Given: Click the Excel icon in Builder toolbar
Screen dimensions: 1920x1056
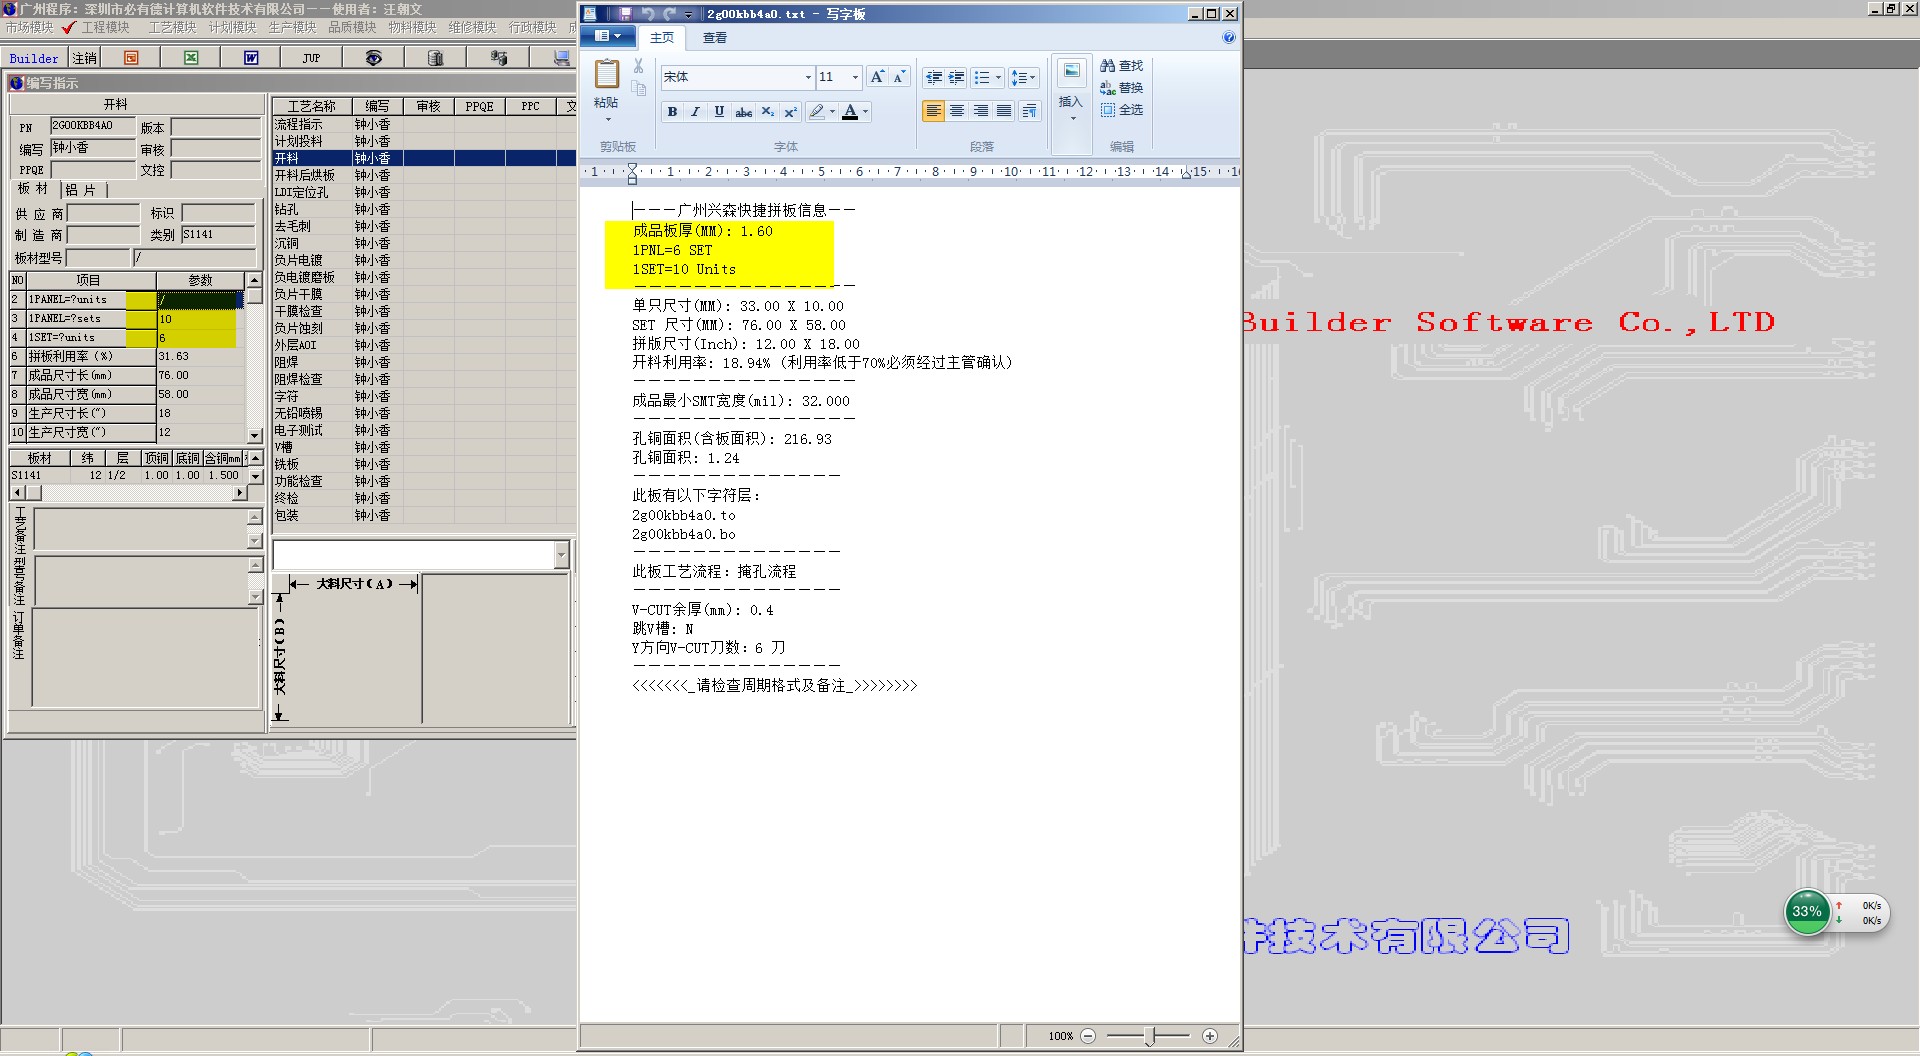Looking at the screenshot, I should [x=191, y=58].
